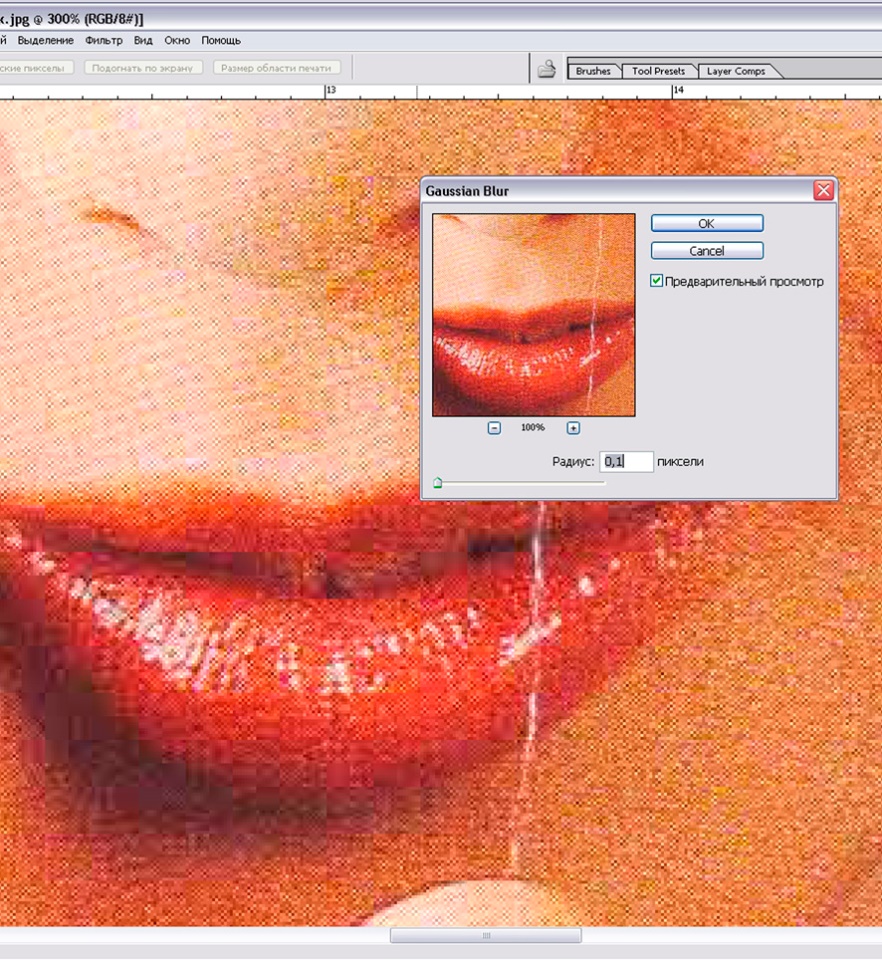Open the Окно menu
The image size is (882, 960).
[x=177, y=41]
